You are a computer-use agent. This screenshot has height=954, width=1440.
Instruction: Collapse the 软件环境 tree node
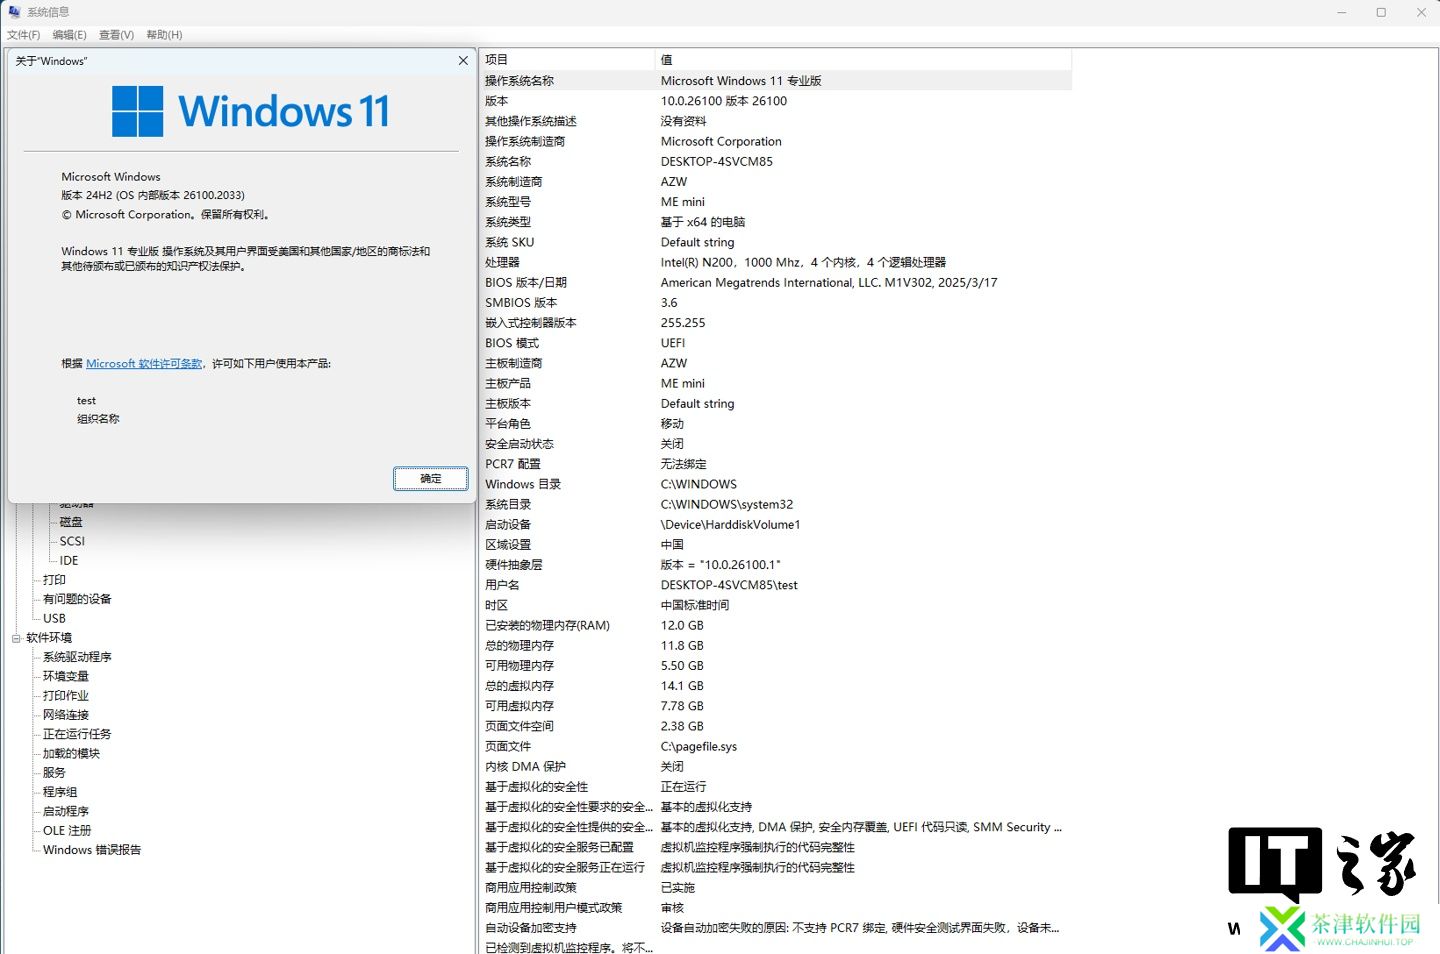(x=16, y=638)
